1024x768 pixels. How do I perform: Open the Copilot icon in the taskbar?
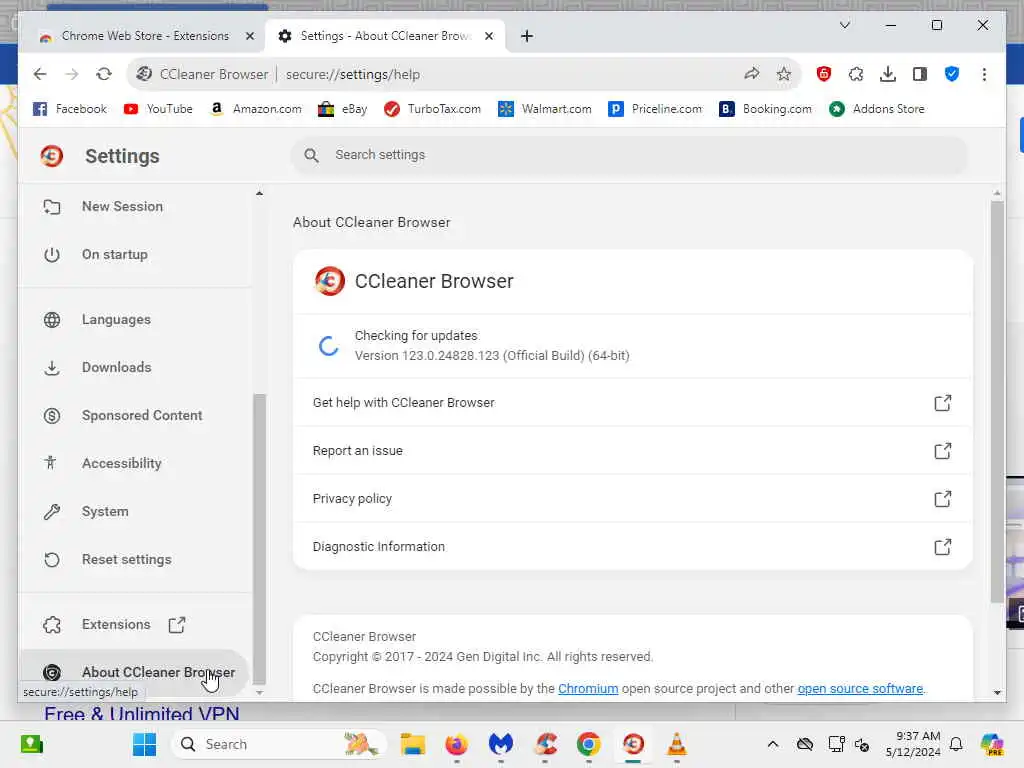pyautogui.click(x=992, y=744)
